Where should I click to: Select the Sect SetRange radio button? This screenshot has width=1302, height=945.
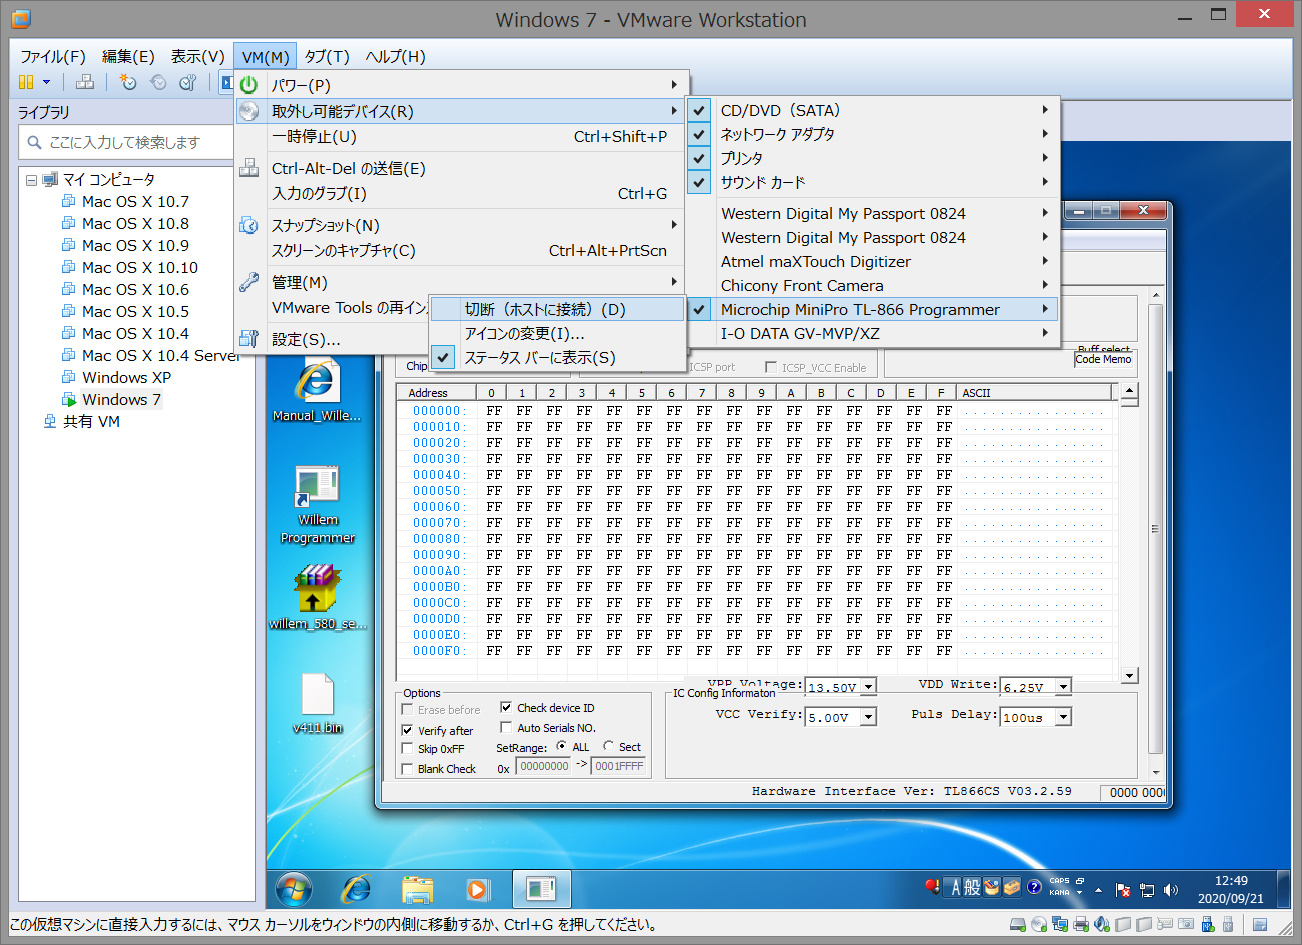tap(608, 746)
